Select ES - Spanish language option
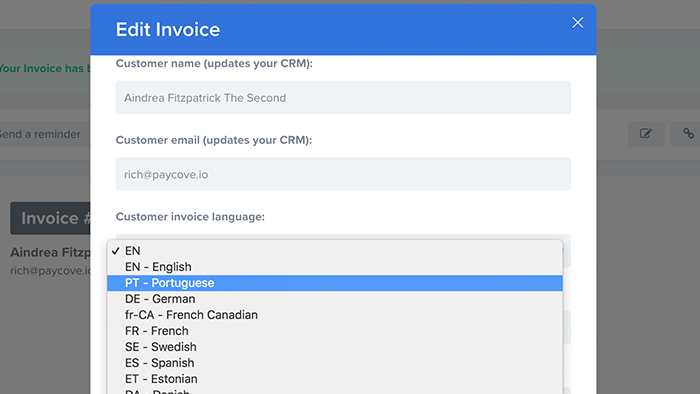Screen dimensions: 700x394 click(335, 363)
